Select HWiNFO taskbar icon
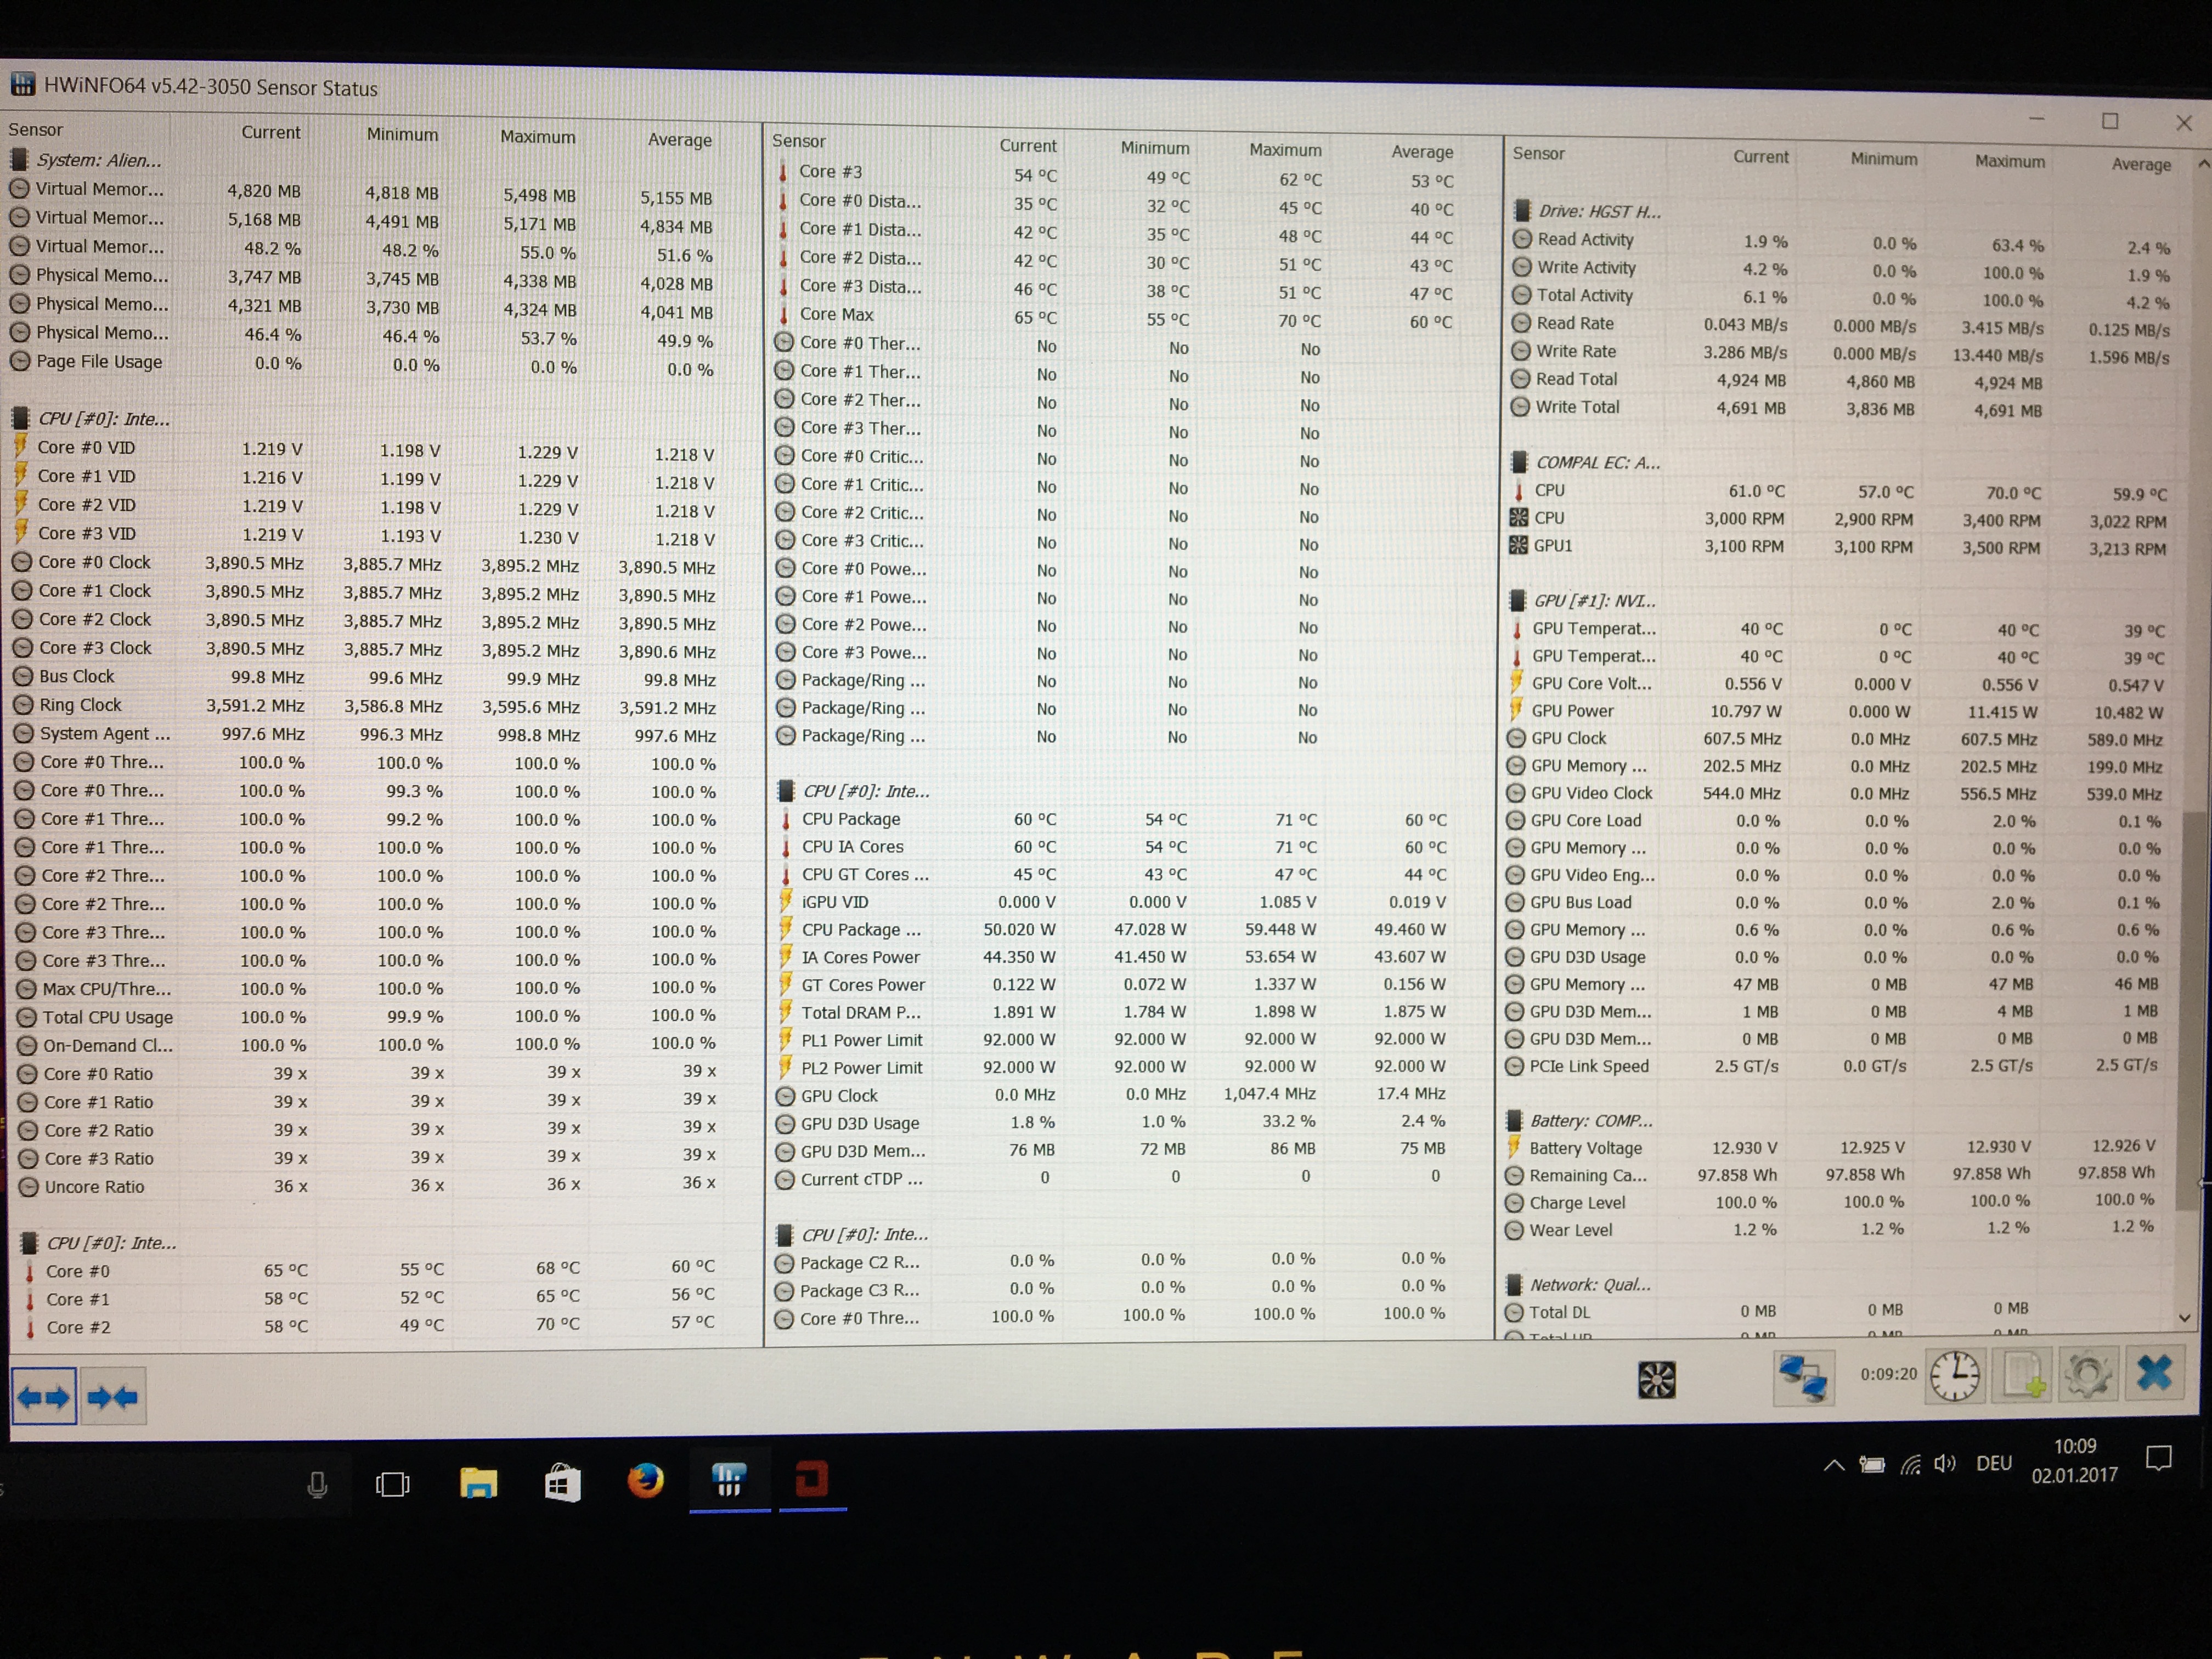Viewport: 2212px width, 1659px height. [x=729, y=1479]
